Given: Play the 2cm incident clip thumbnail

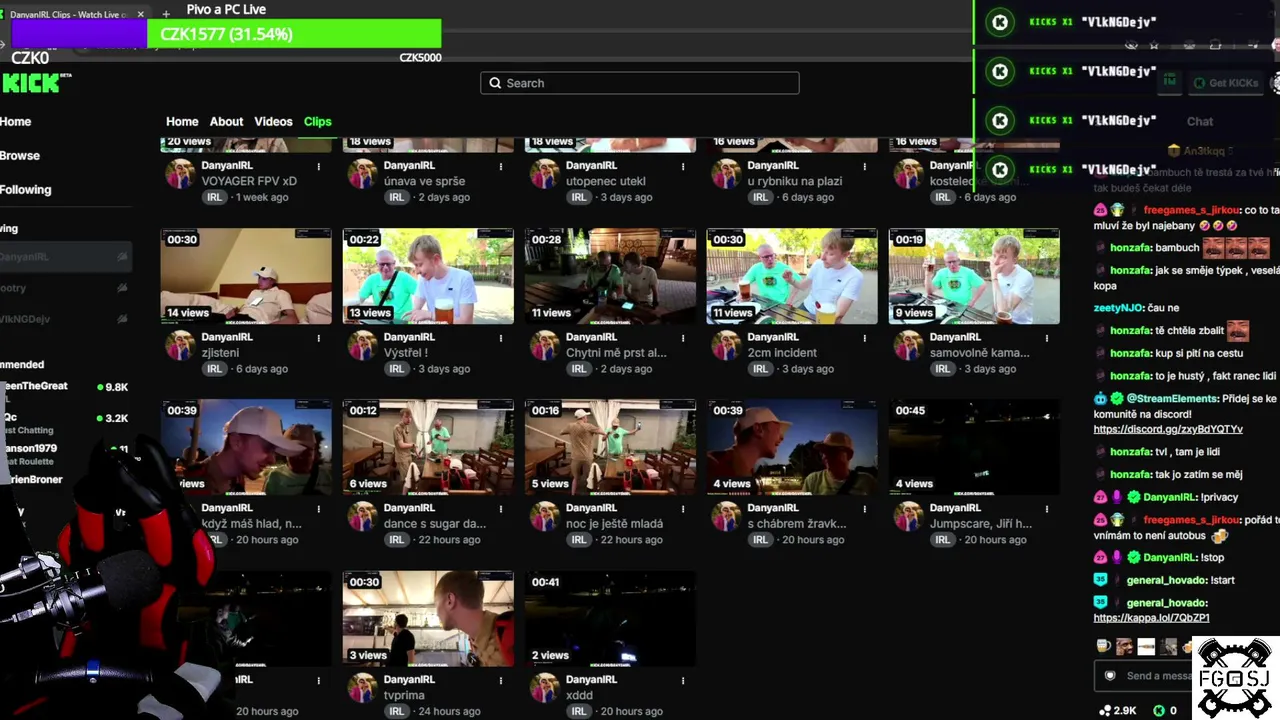Looking at the screenshot, I should [792, 276].
